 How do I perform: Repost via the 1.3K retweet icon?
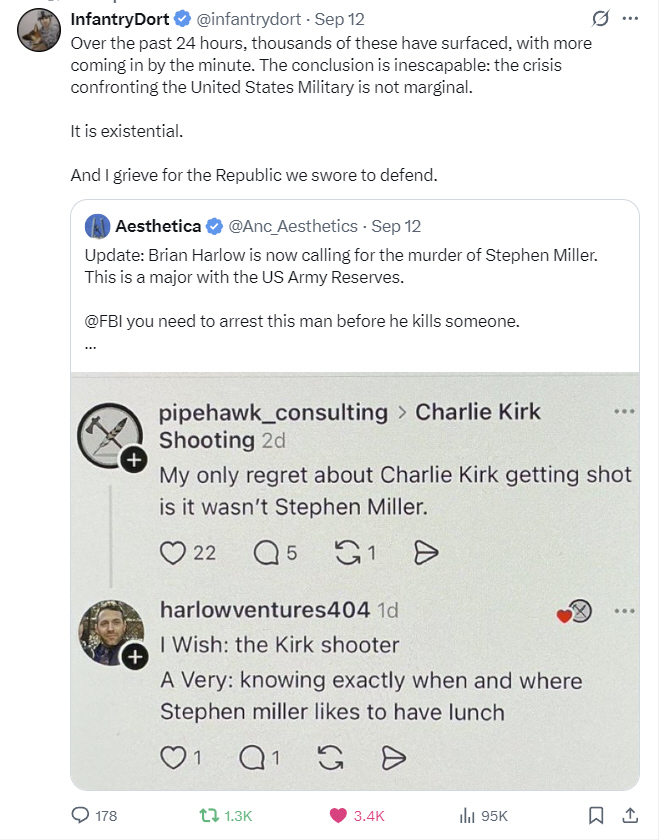[208, 815]
